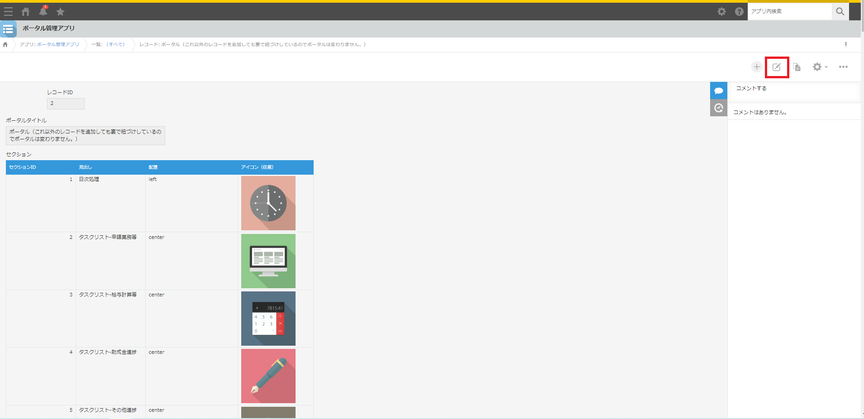The width and height of the screenshot is (864, 419).
Task: Open the favorites star menu
Action: coord(61,12)
